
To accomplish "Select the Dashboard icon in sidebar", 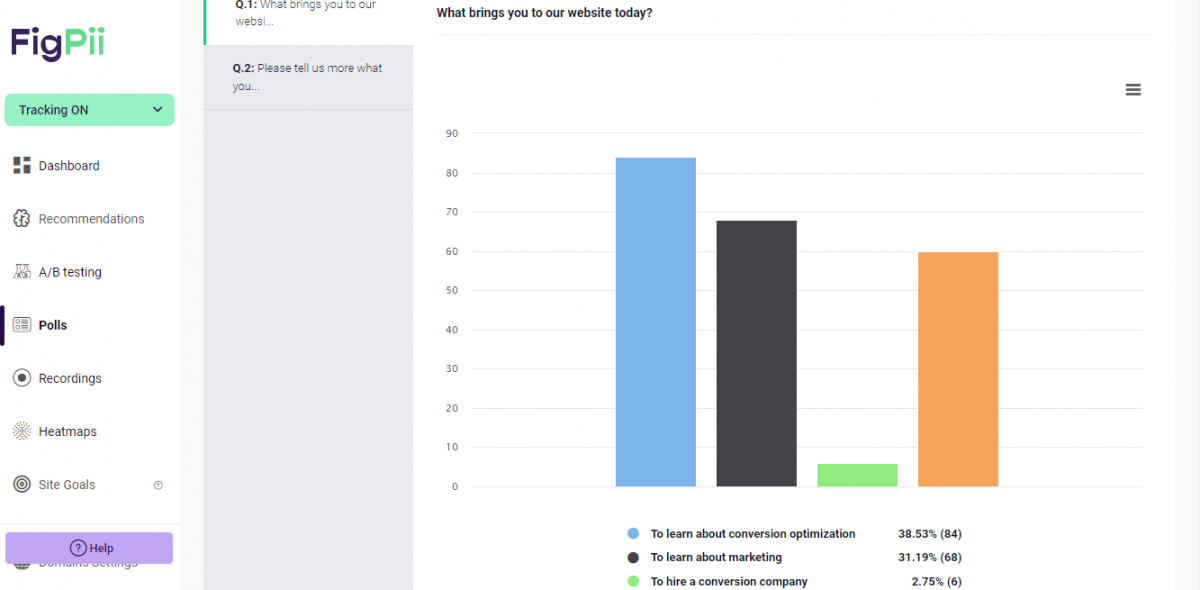I will point(21,165).
